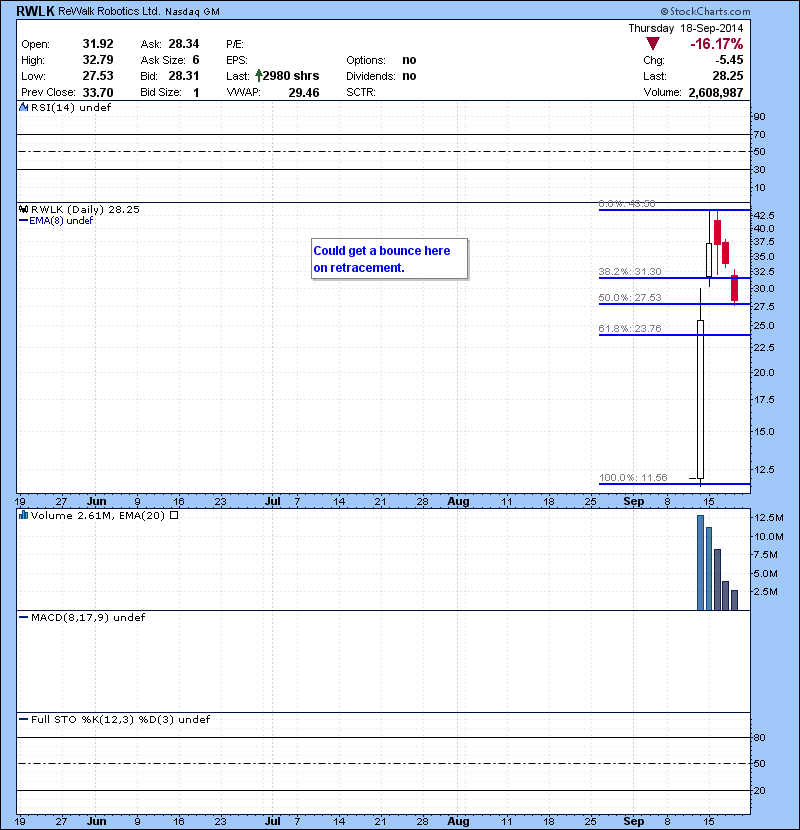Screen dimensions: 800x830
Task: Click the MACD(8,17,9) legend line marker
Action: point(25,618)
